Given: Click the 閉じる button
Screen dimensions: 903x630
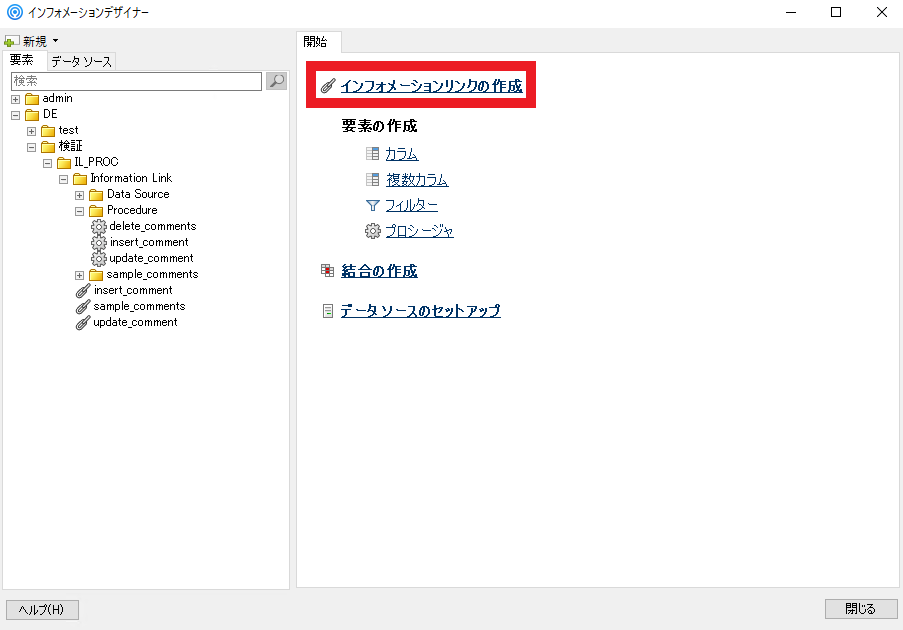Looking at the screenshot, I should click(x=860, y=609).
